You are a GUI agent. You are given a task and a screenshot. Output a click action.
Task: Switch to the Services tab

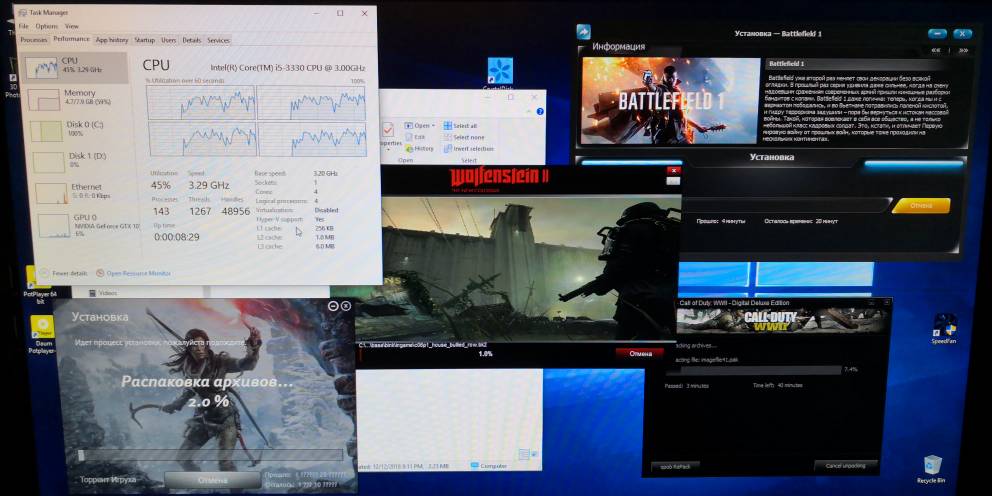tap(218, 40)
